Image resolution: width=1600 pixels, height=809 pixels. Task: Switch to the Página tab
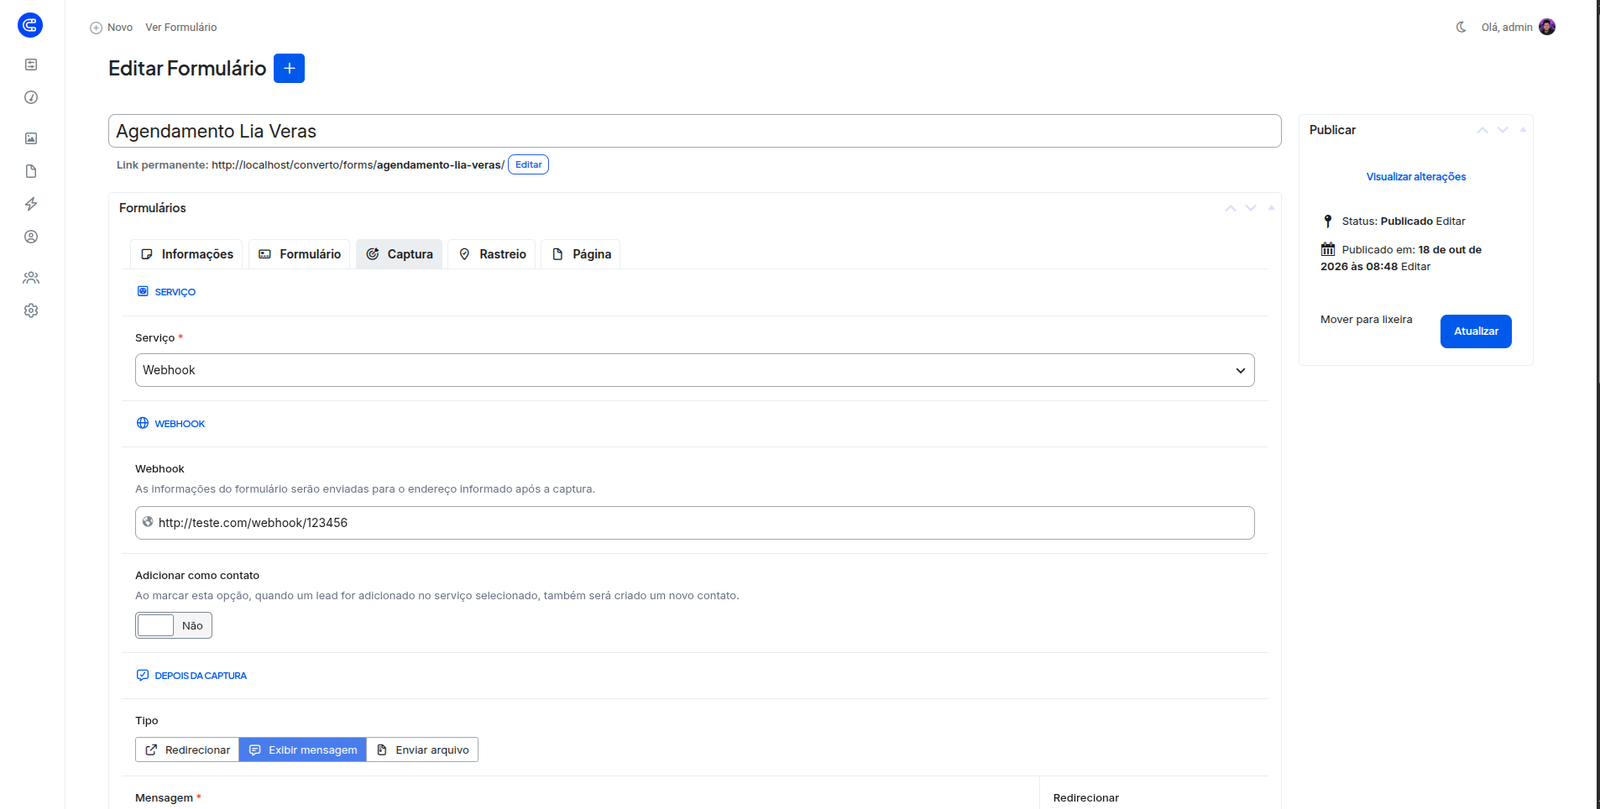581,254
